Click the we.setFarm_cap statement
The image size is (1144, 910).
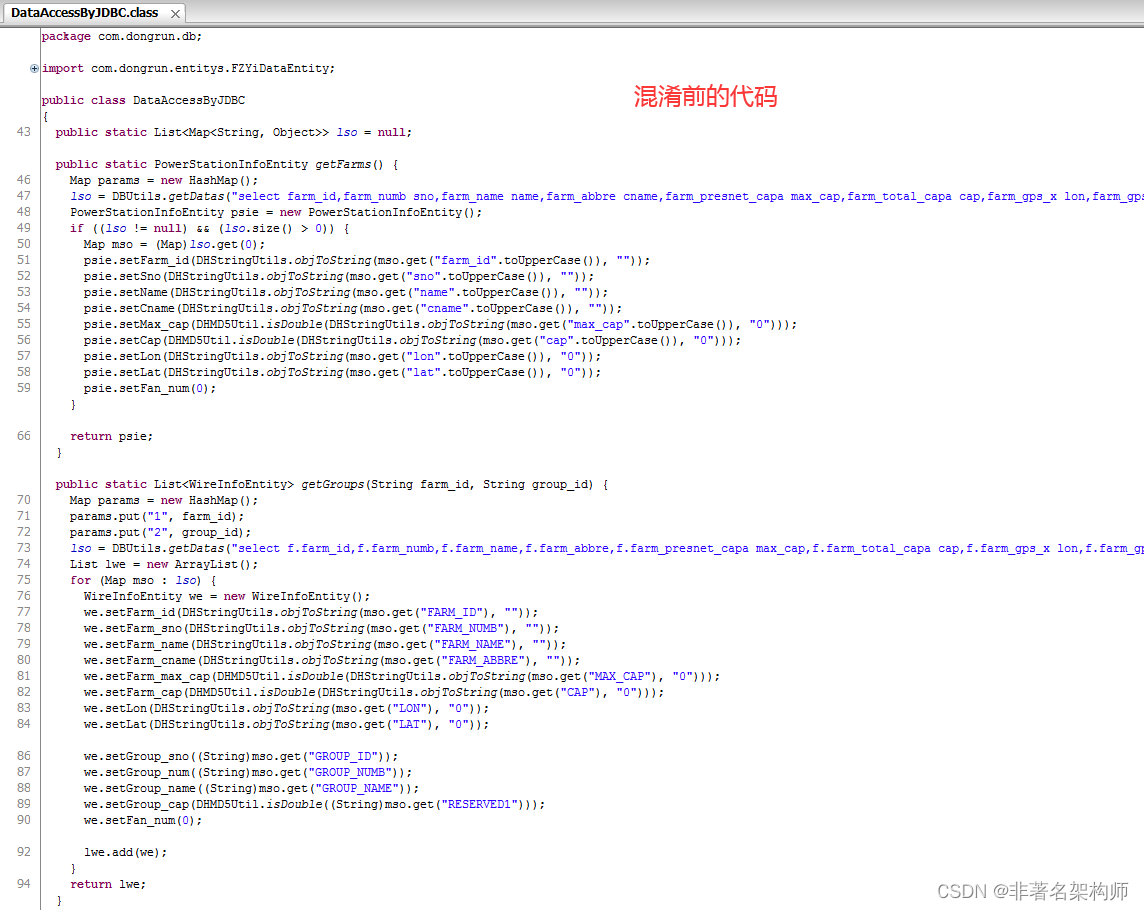(374, 693)
